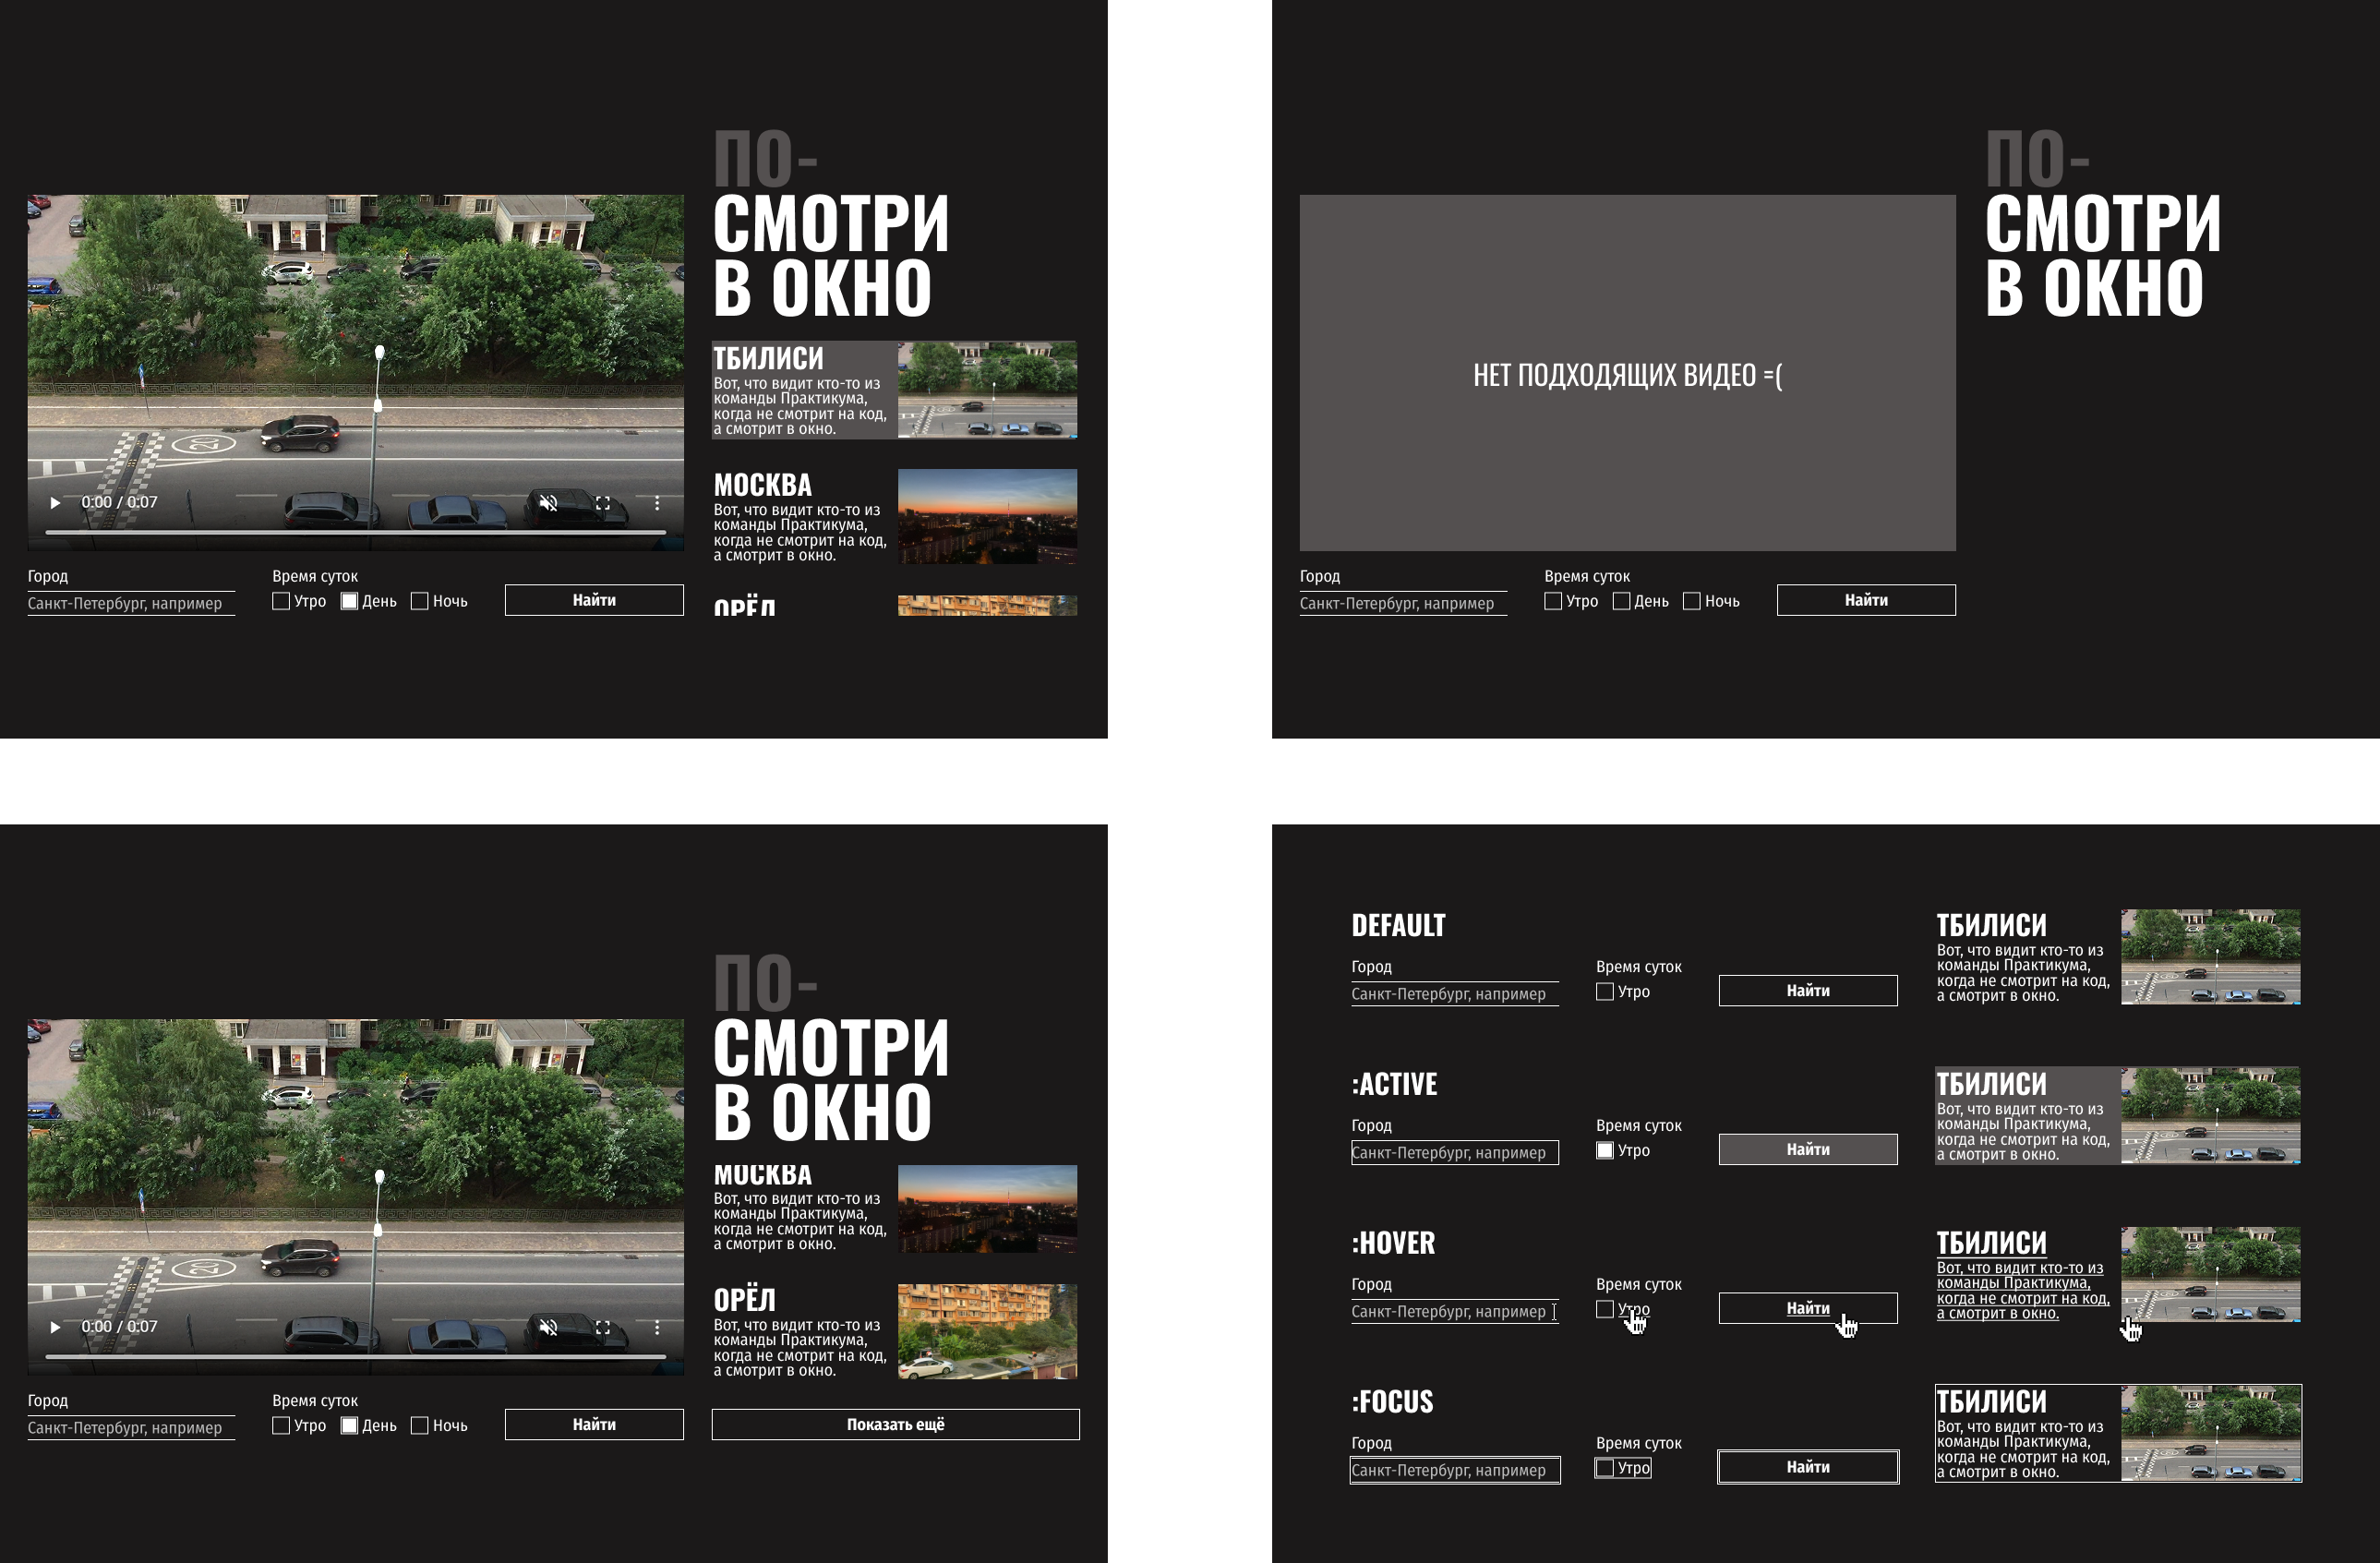The width and height of the screenshot is (2380, 1563).
Task: Check Утро on the 'Нет подходящих видео' screen
Action: 1553,601
